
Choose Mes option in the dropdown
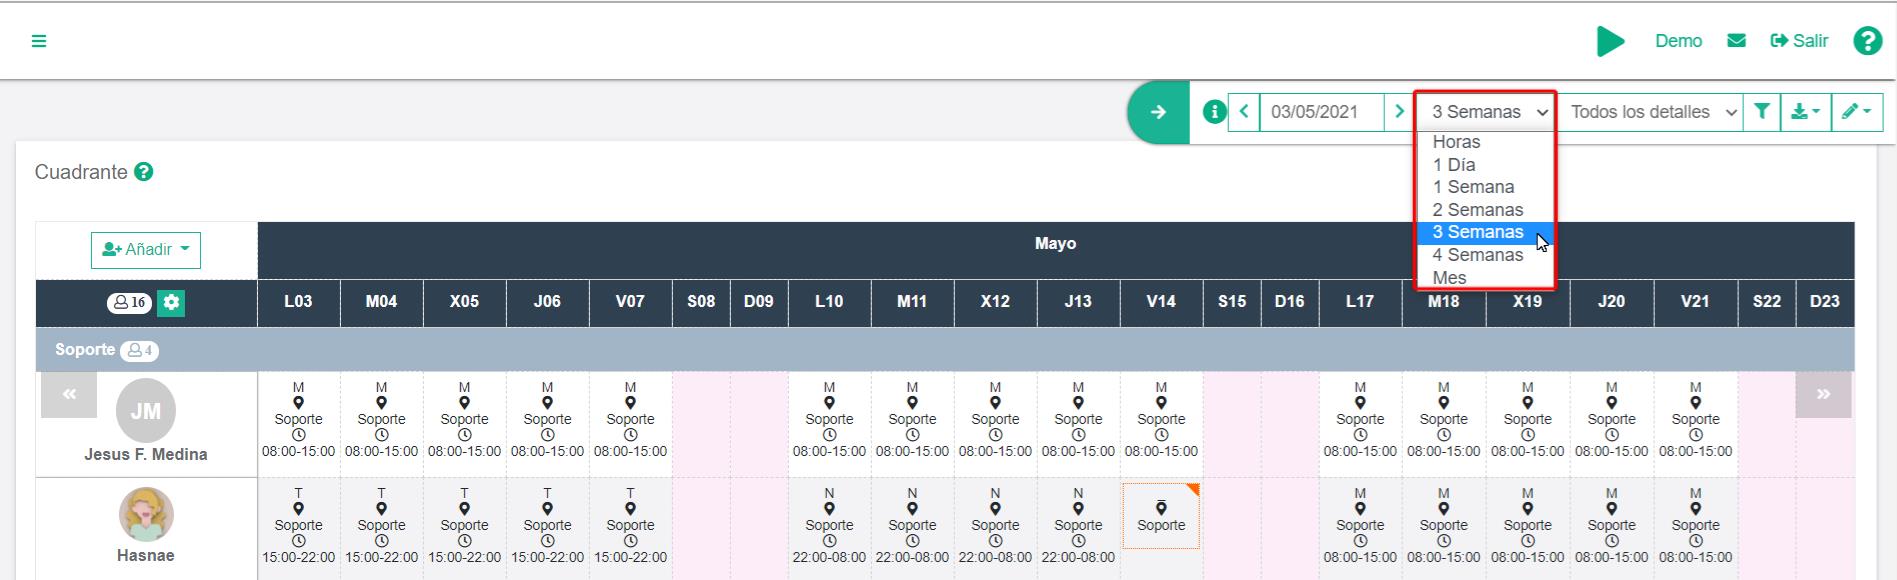1449,278
